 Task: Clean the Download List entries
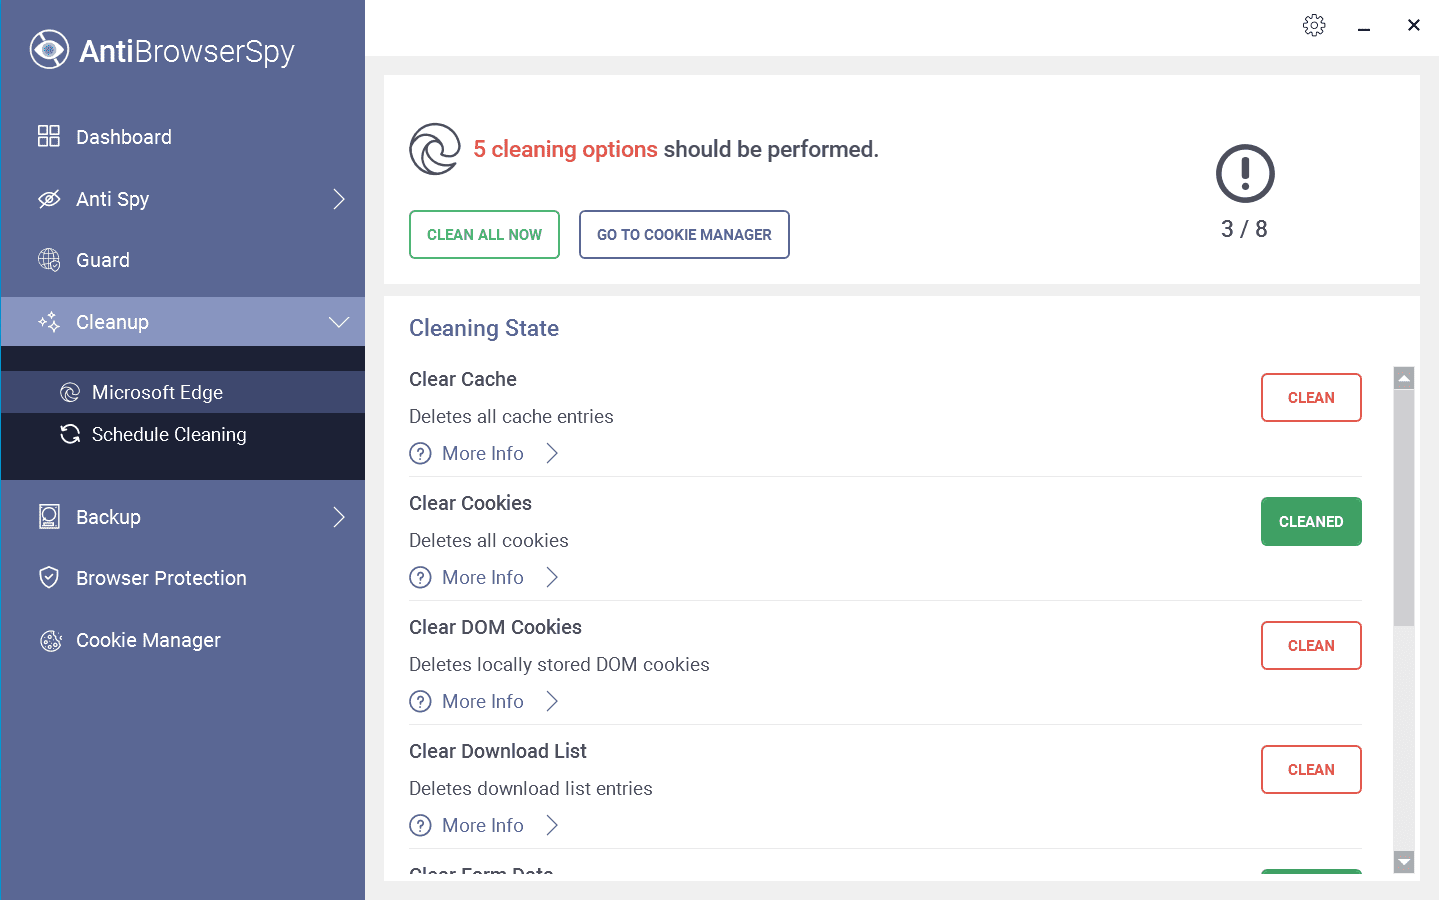[1310, 770]
